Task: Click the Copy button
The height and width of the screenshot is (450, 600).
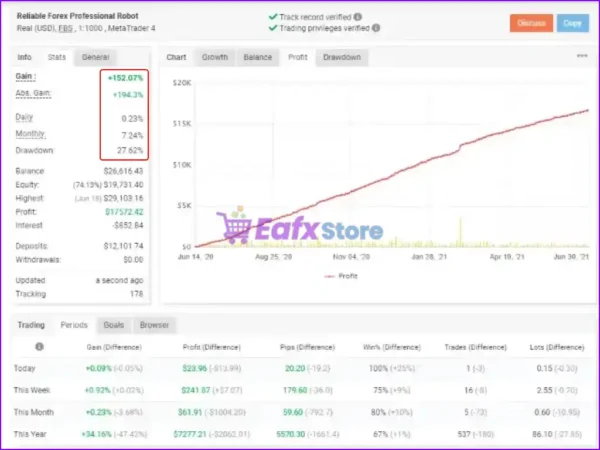Action: pyautogui.click(x=572, y=23)
